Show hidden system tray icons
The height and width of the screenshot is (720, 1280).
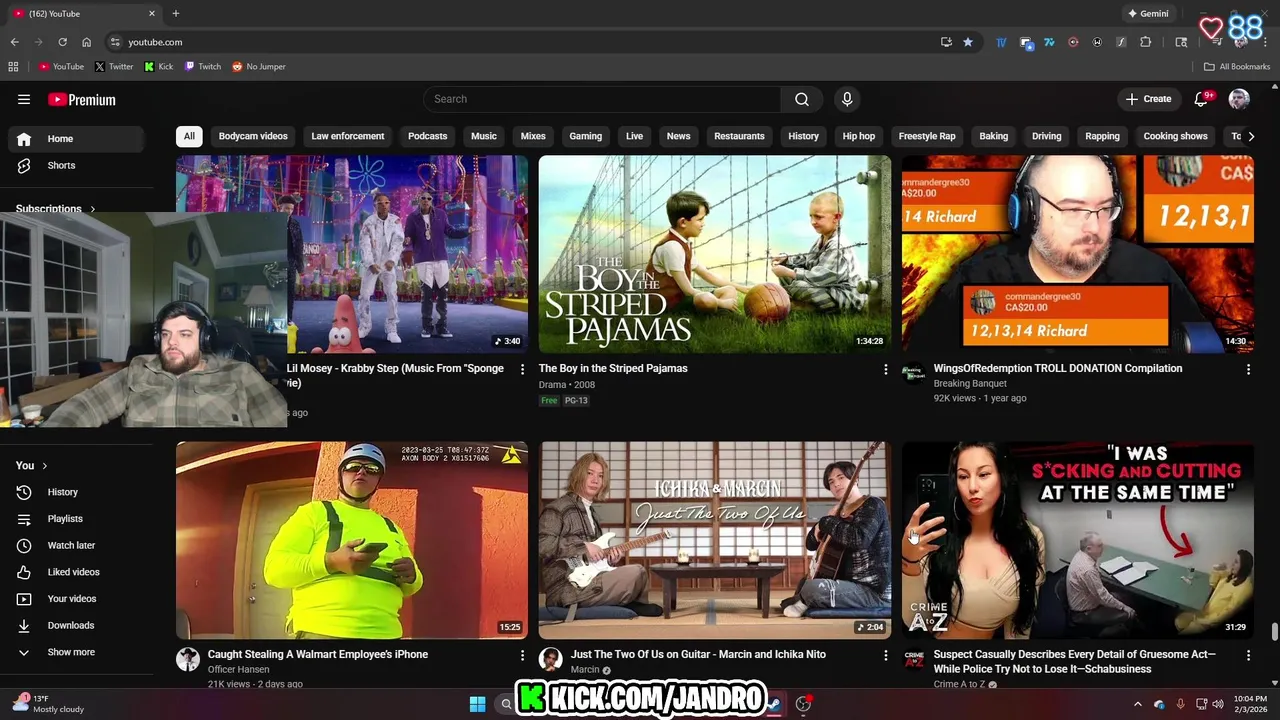1137,704
